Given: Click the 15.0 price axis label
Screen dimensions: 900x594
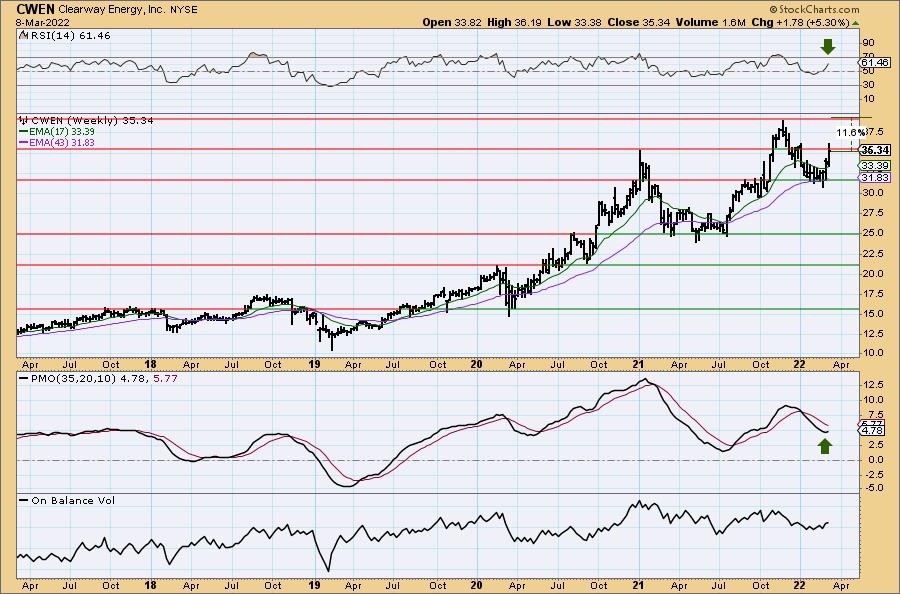Looking at the screenshot, I should (872, 314).
